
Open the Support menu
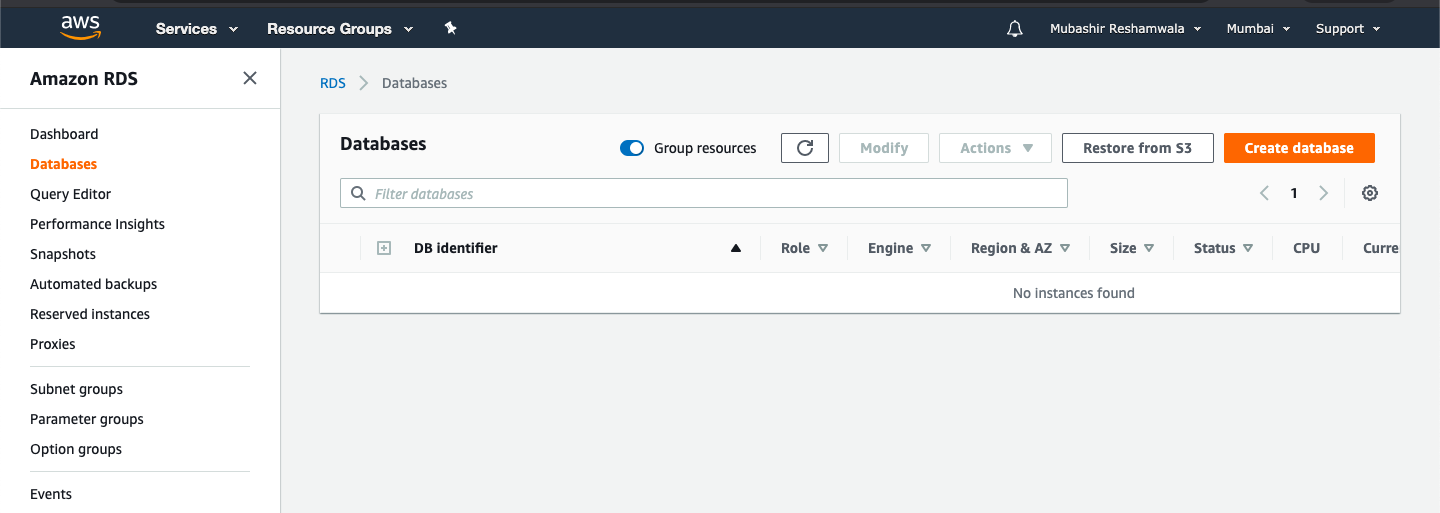tap(1348, 29)
